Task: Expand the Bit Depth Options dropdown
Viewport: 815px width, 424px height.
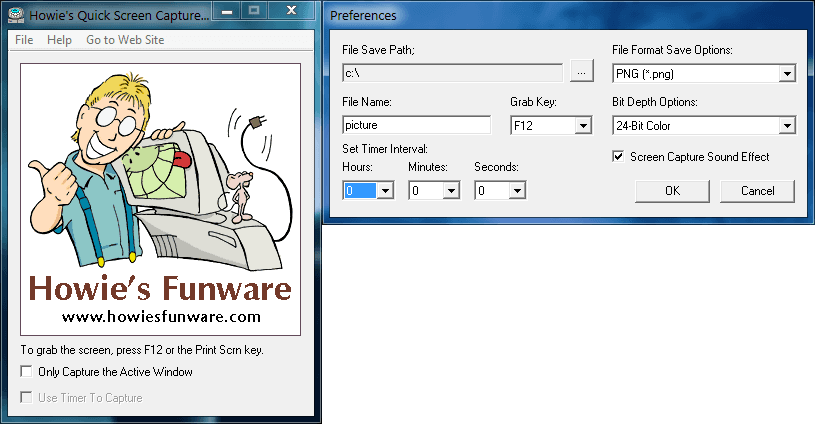Action: click(787, 126)
